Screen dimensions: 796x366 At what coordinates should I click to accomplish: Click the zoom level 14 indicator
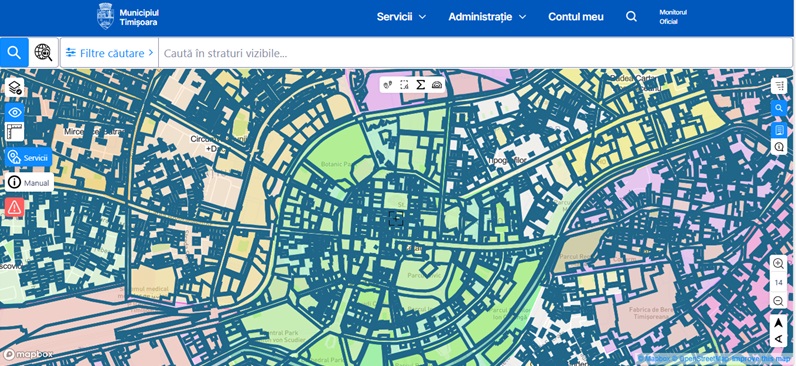(x=778, y=283)
